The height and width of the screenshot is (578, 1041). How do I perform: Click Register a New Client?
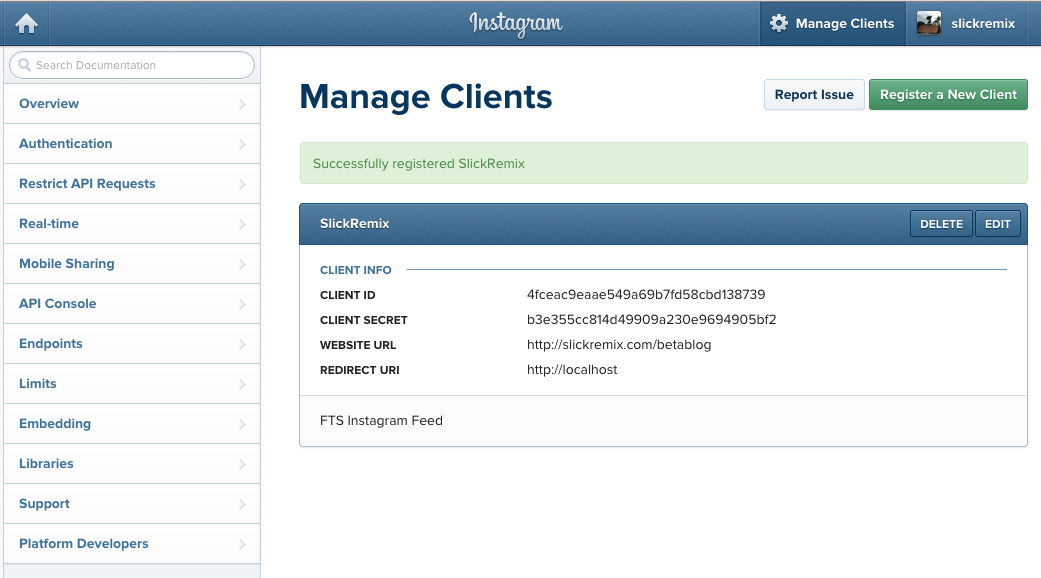(948, 95)
